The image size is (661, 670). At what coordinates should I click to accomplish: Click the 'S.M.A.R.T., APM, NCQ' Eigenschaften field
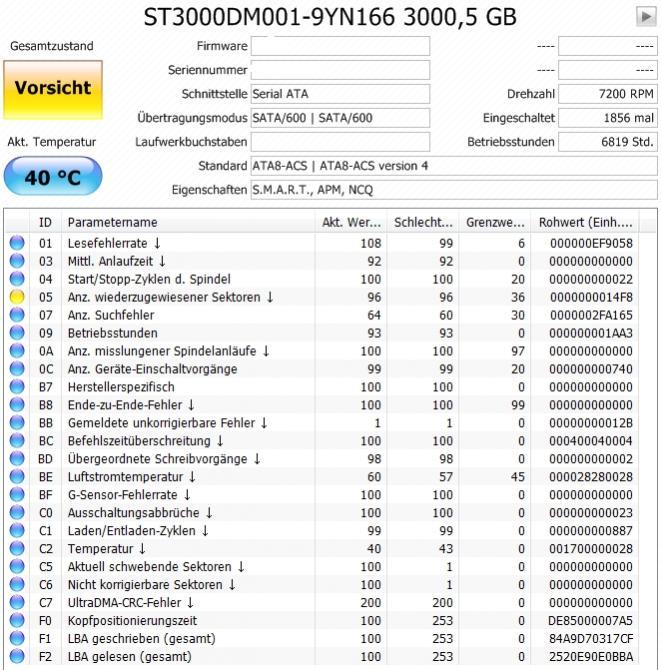point(454,189)
